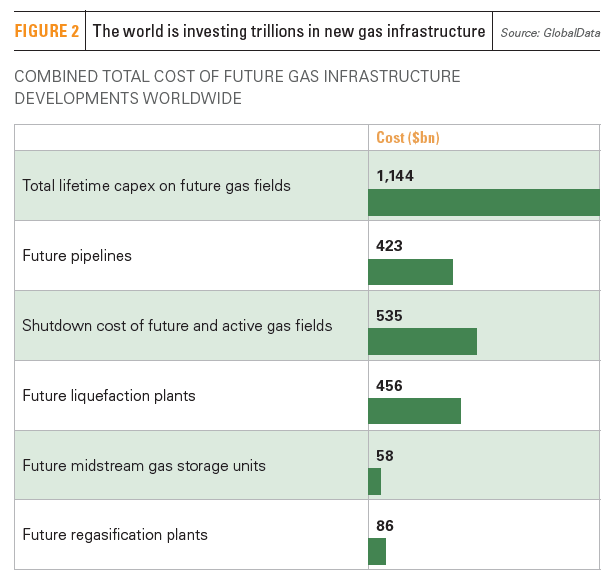Click the figure title about gas infrastructure
The image size is (610, 582).
[289, 32]
